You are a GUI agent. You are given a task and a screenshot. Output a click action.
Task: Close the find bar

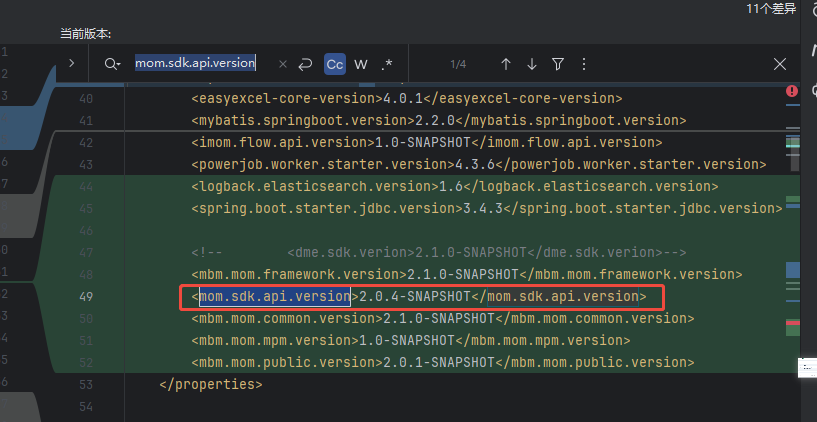tap(780, 64)
